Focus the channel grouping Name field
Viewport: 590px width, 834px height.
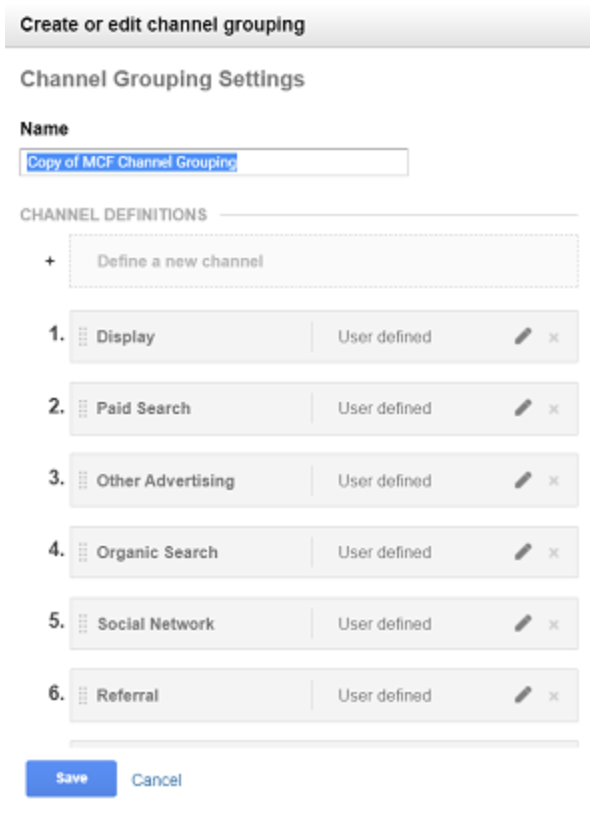pyautogui.click(x=214, y=162)
